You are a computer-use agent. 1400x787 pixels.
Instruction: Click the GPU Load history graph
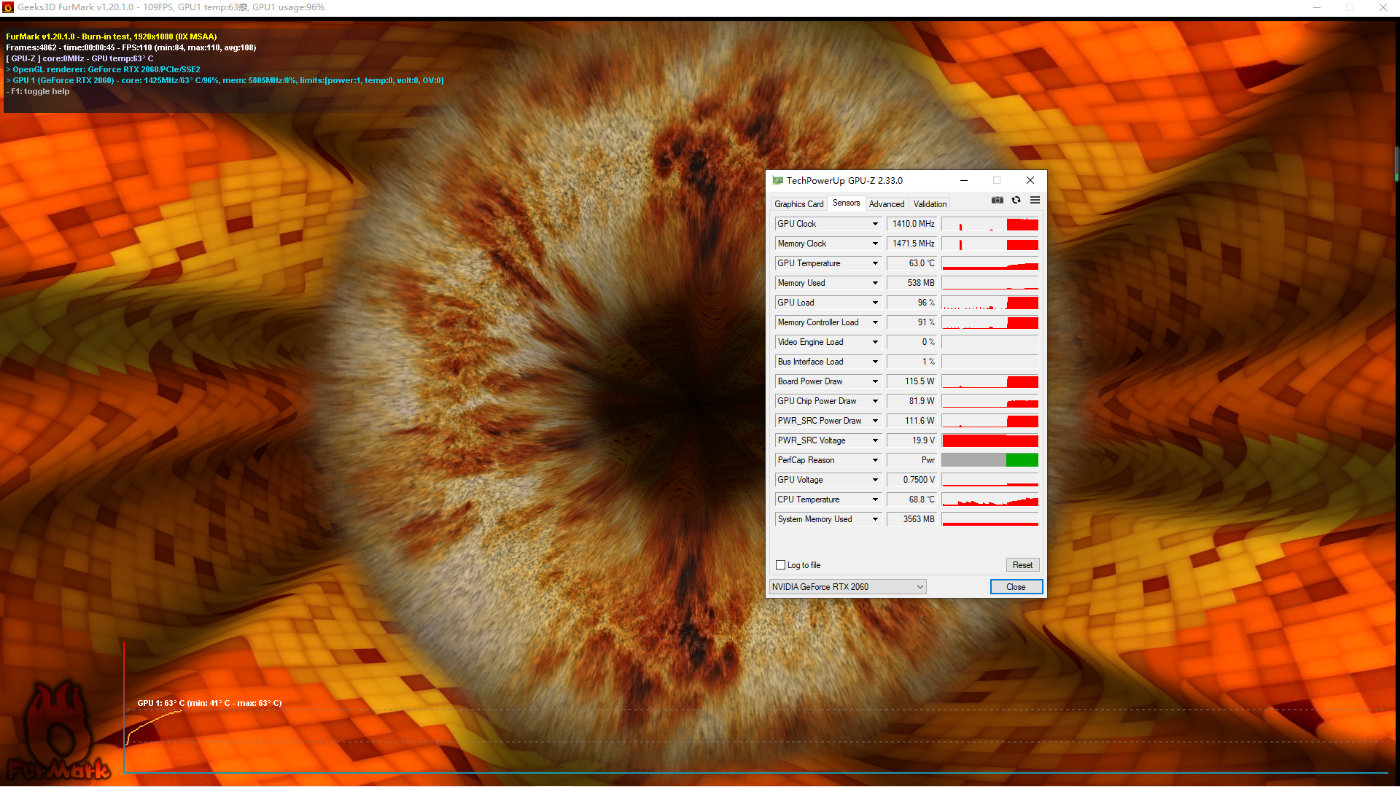click(x=989, y=303)
